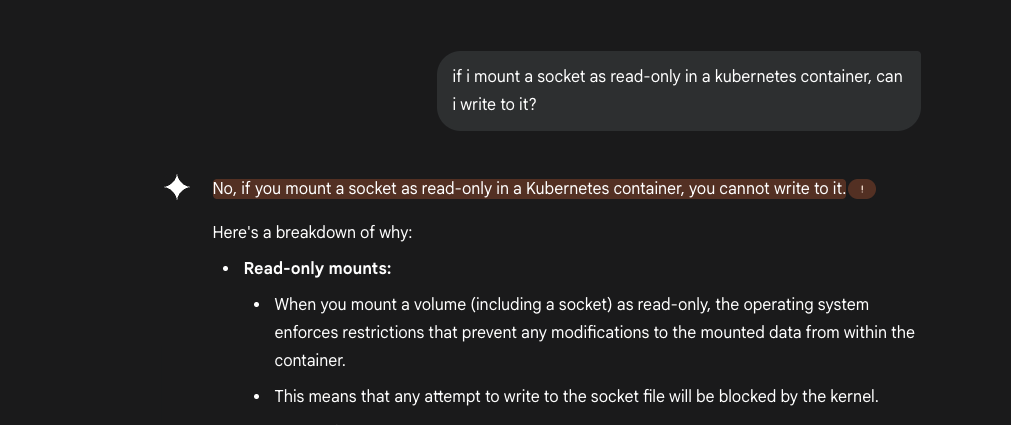
Task: Click the single word 'container.' line
Action: (310, 361)
